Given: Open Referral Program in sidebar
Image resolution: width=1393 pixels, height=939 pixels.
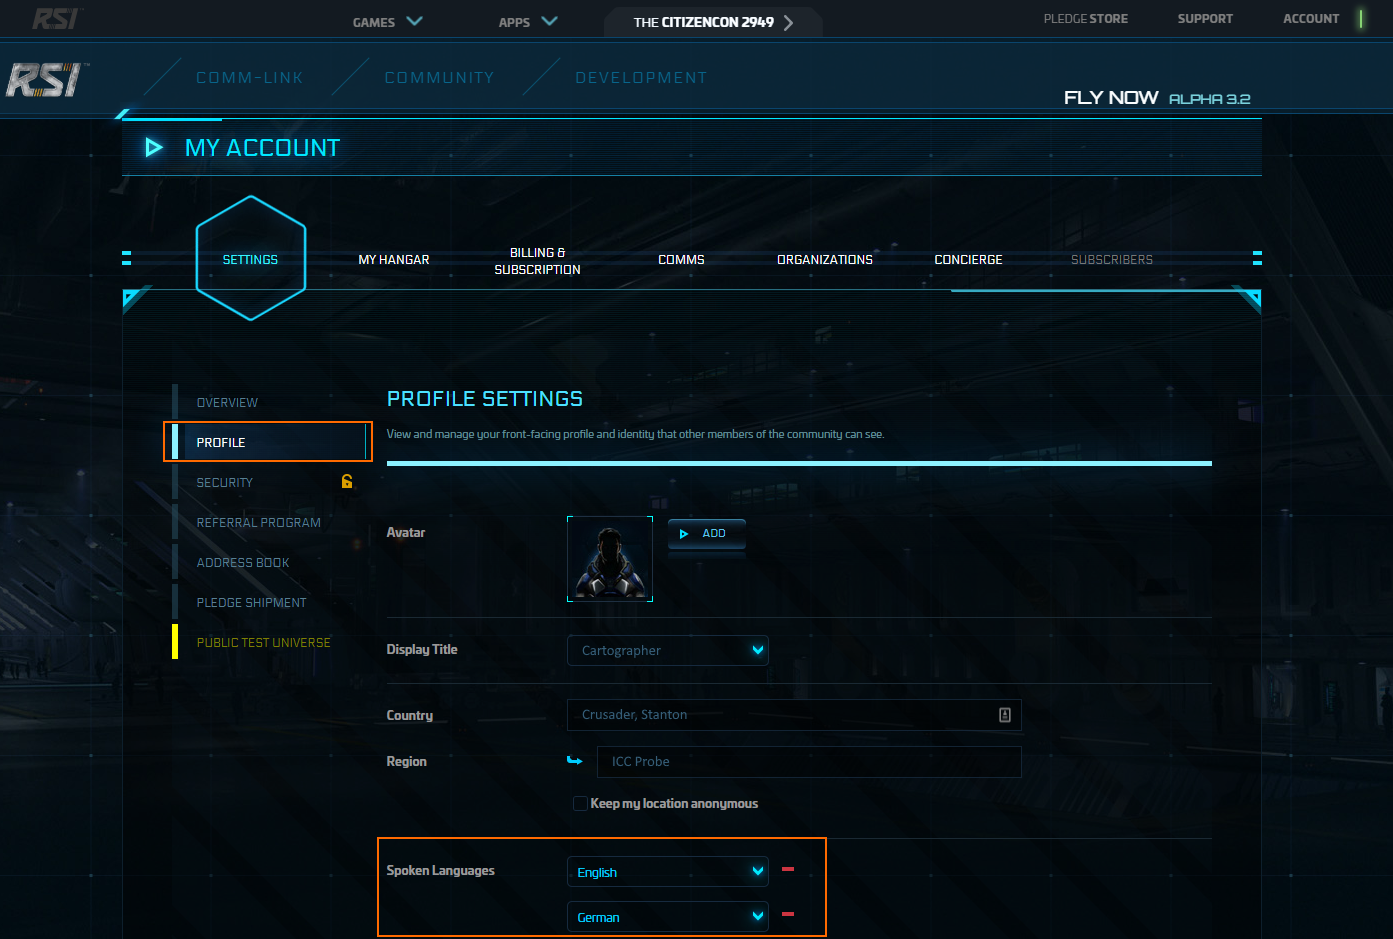Looking at the screenshot, I should [258, 523].
